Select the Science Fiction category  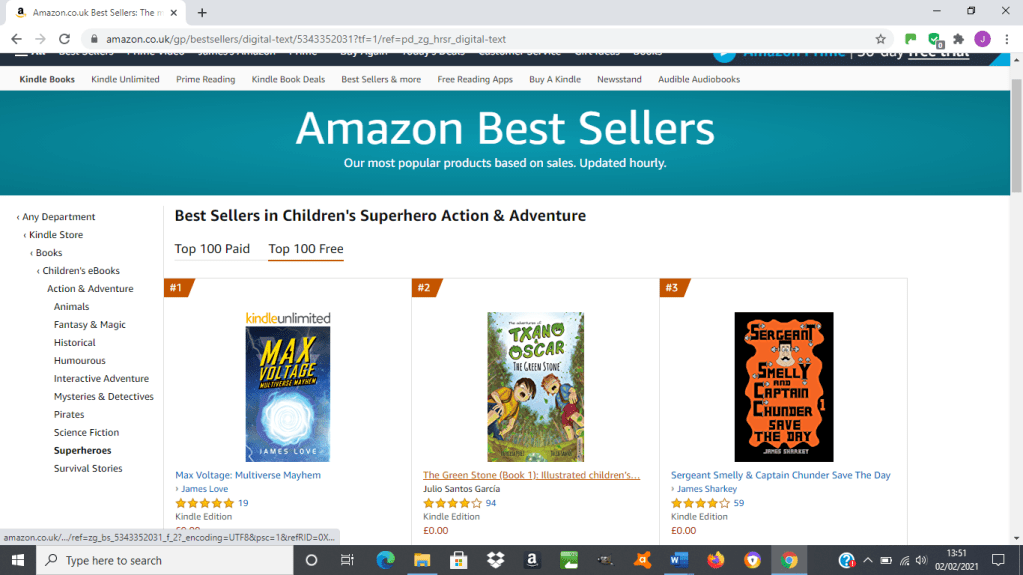86,433
